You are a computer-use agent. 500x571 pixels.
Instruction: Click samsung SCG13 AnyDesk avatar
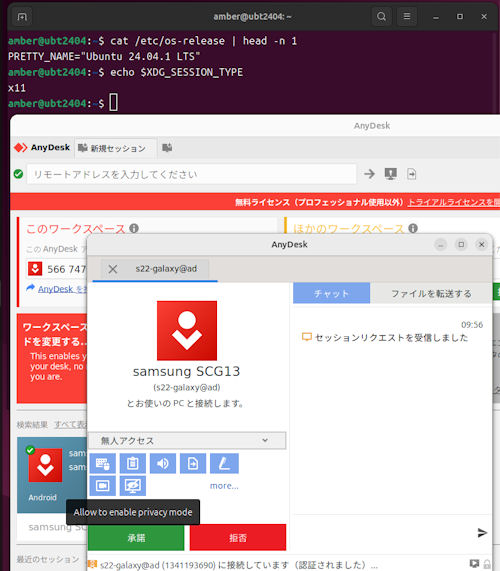187,331
